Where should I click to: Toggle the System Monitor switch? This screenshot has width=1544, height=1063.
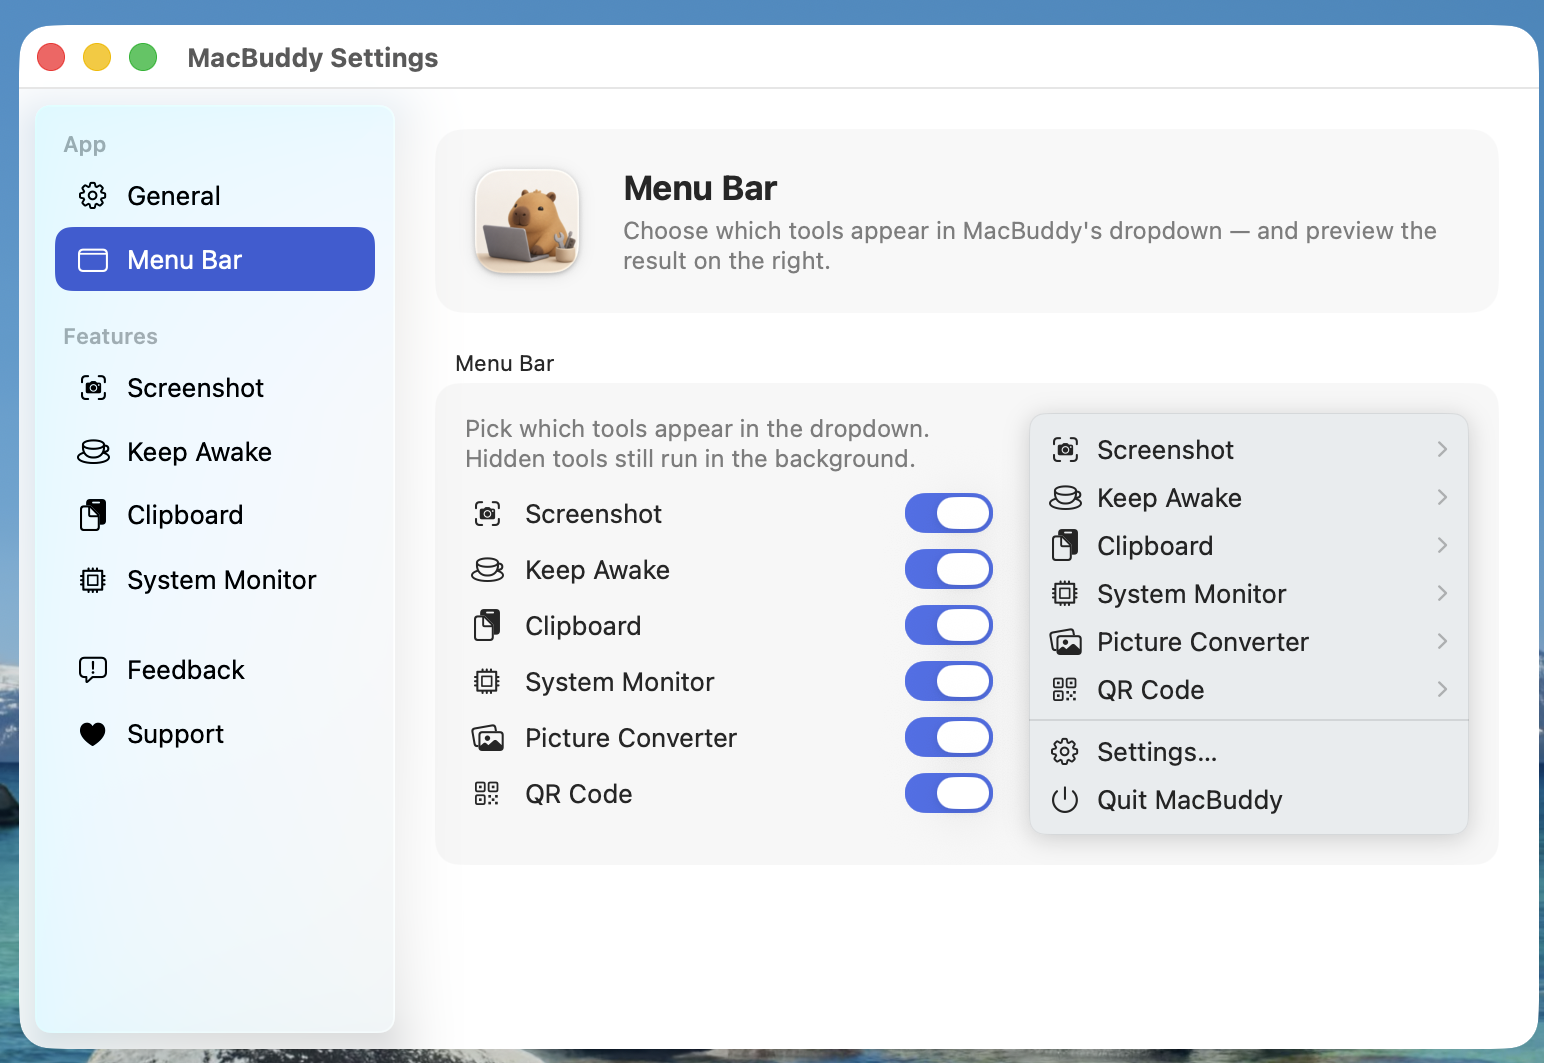coord(948,682)
